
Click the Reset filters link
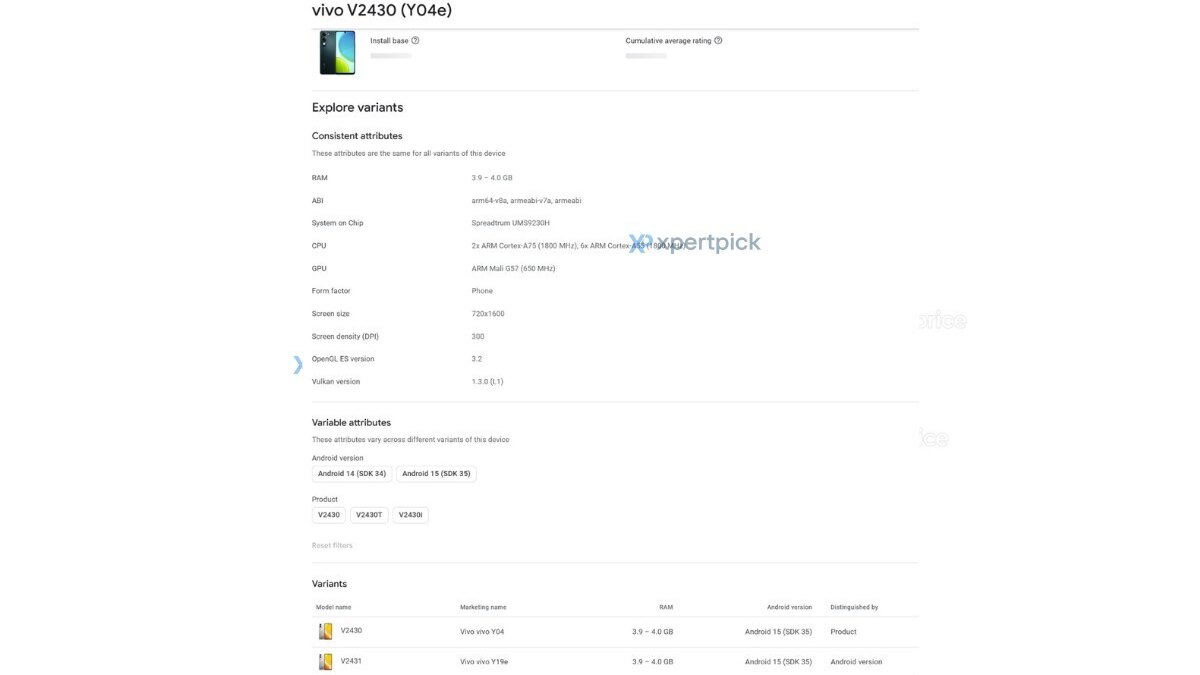pyautogui.click(x=332, y=546)
